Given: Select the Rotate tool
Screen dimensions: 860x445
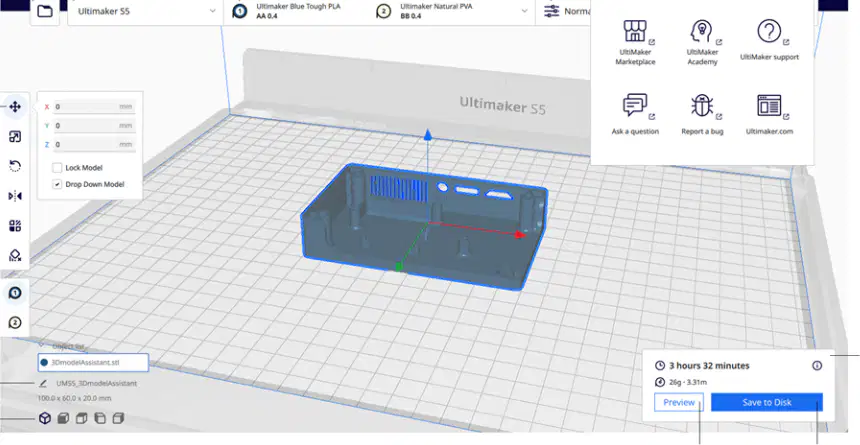Looking at the screenshot, I should click(x=15, y=166).
